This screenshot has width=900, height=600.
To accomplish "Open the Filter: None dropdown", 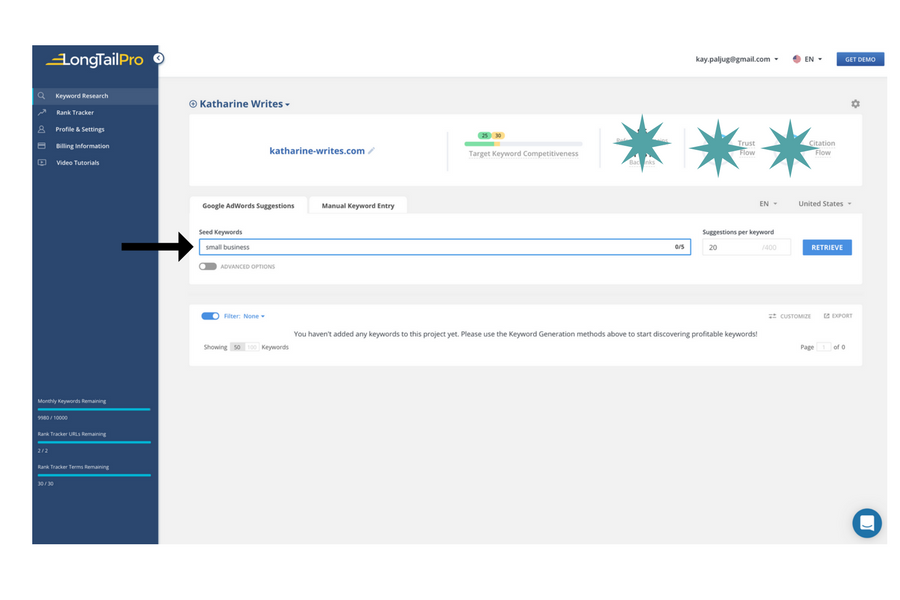I will 245,316.
